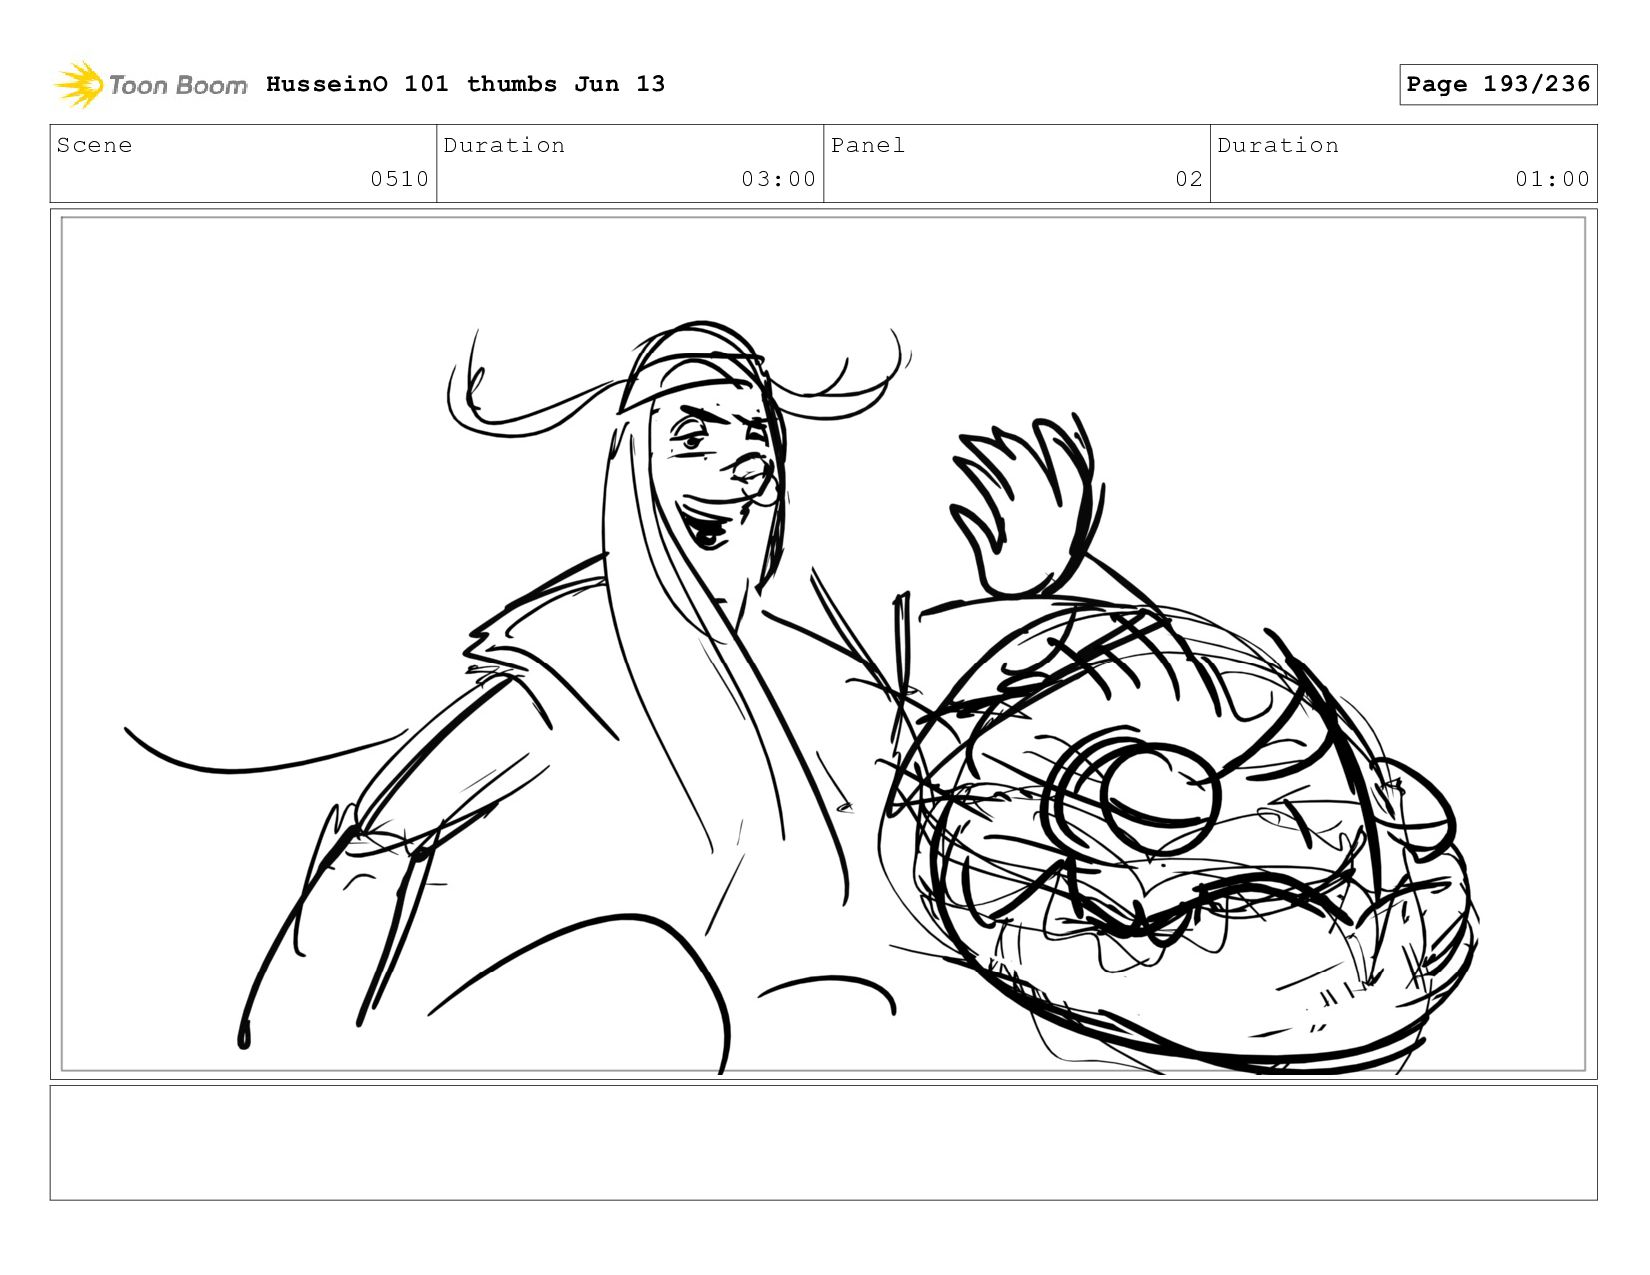This screenshot has height=1275, width=1650.
Task: Click the "Page 193/236" page indicator
Action: click(1498, 84)
